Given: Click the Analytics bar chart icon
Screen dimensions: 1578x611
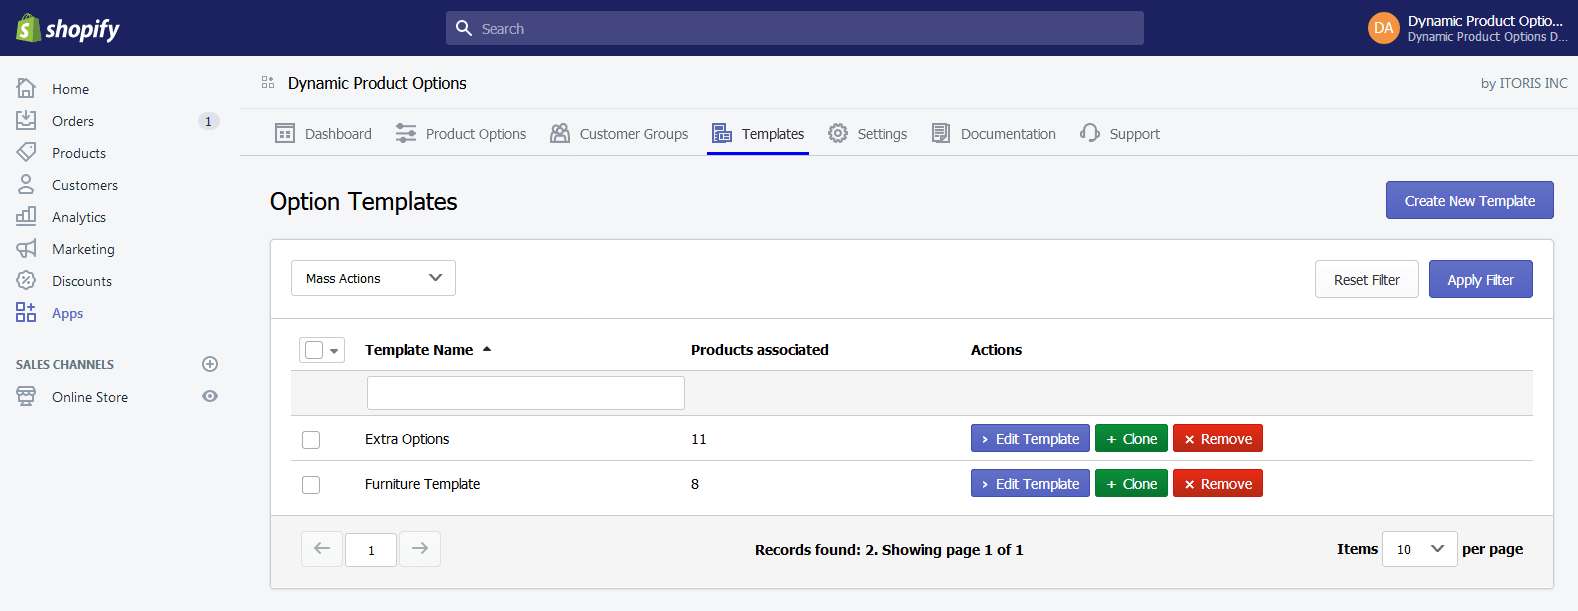Looking at the screenshot, I should pos(26,216).
